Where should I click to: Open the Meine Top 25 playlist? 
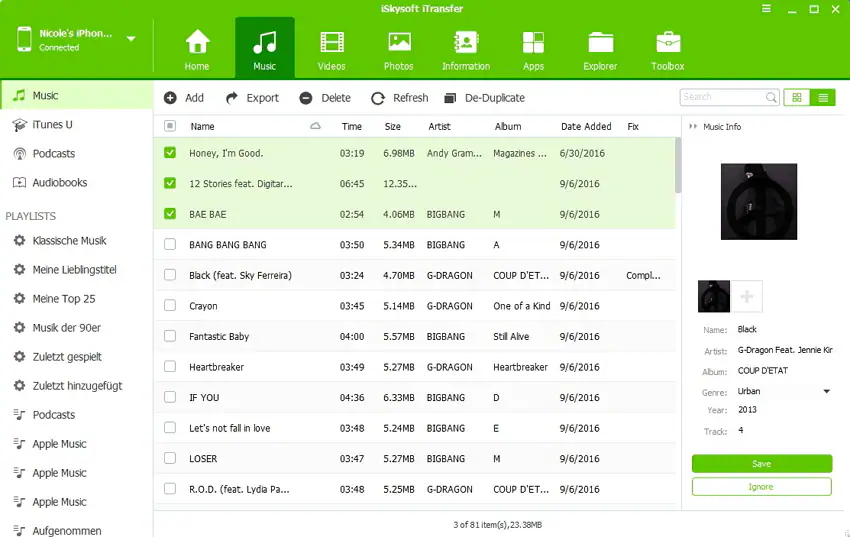pos(76,299)
